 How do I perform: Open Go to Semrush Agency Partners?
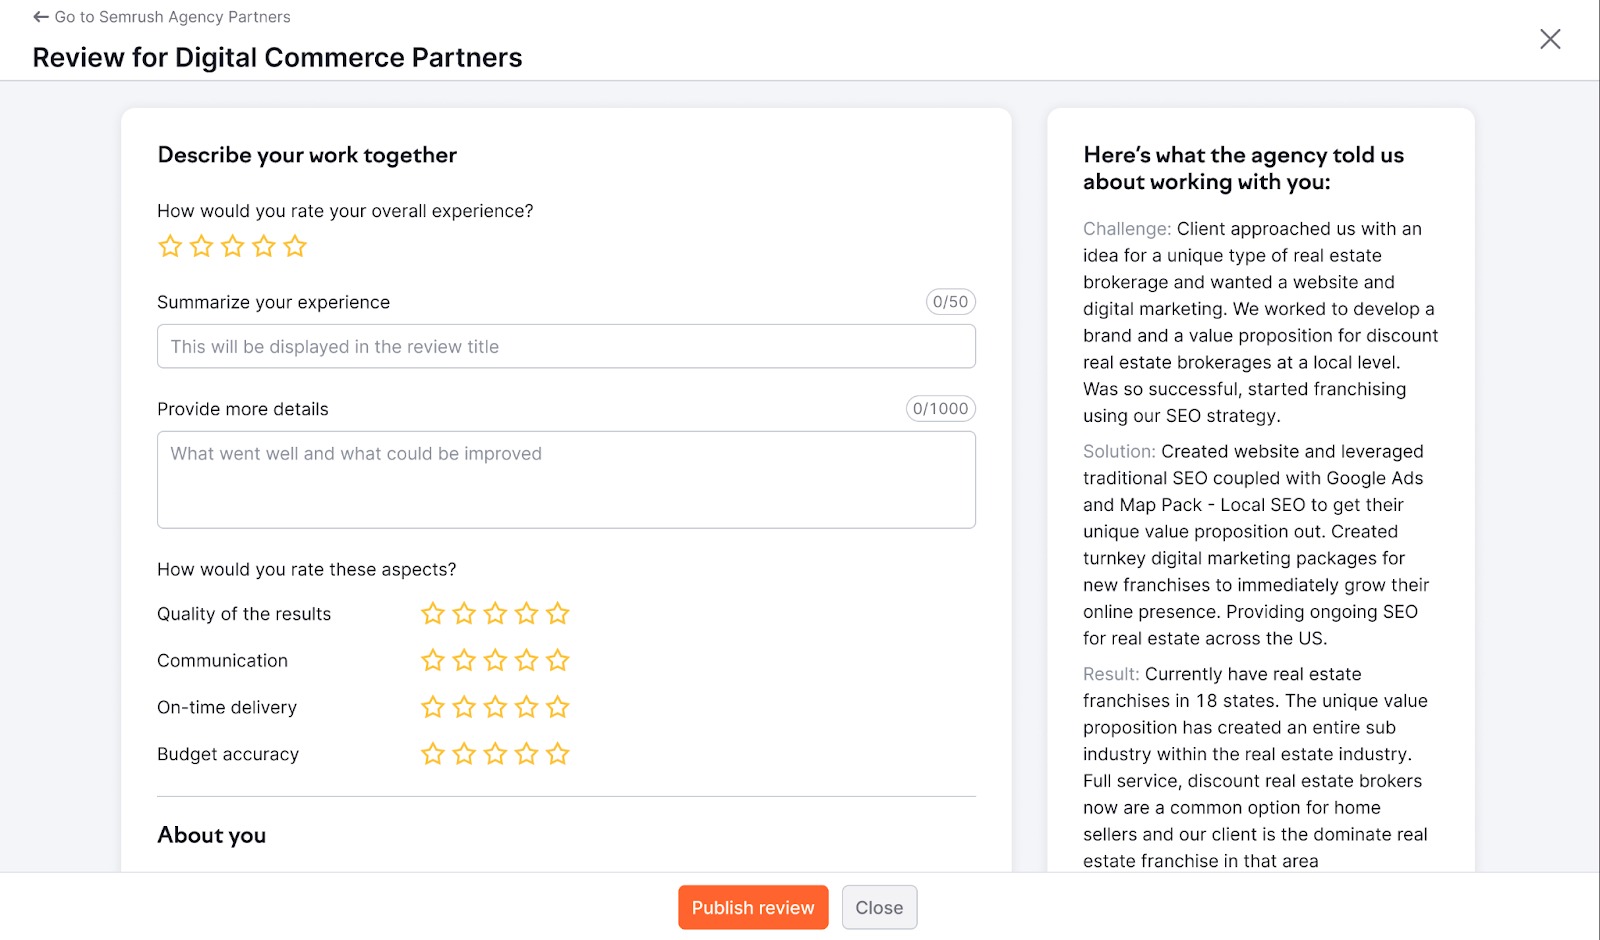coord(174,16)
